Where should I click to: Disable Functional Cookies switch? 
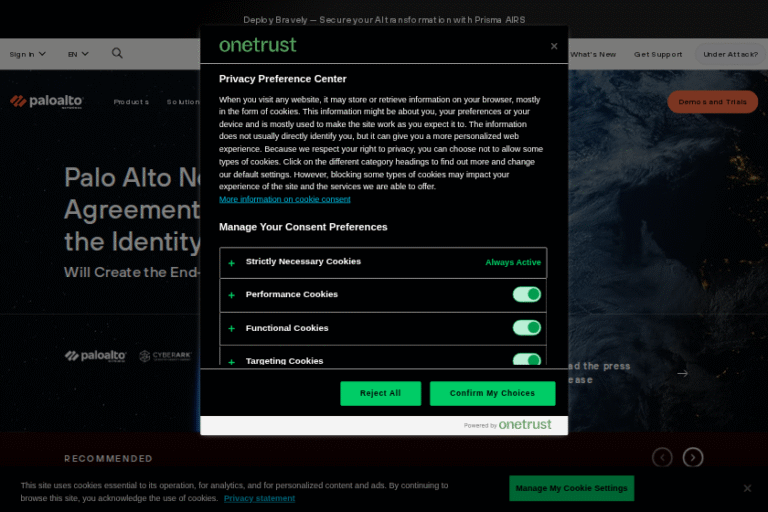coord(526,328)
